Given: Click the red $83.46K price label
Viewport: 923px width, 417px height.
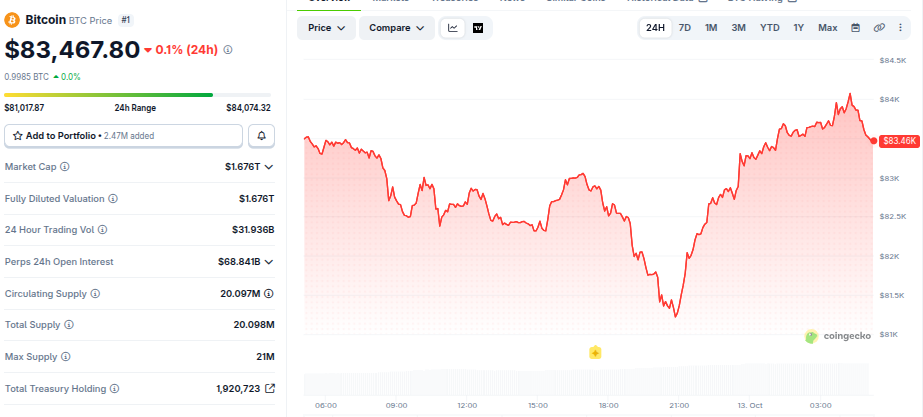Looking at the screenshot, I should click(x=898, y=141).
